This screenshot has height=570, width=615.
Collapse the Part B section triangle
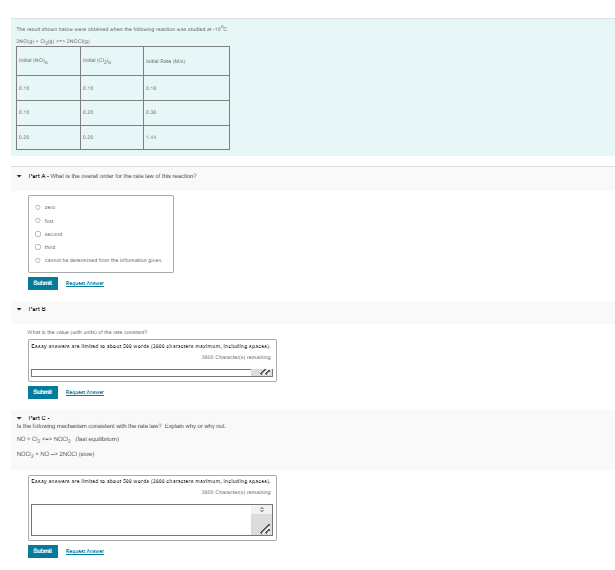coord(19,309)
